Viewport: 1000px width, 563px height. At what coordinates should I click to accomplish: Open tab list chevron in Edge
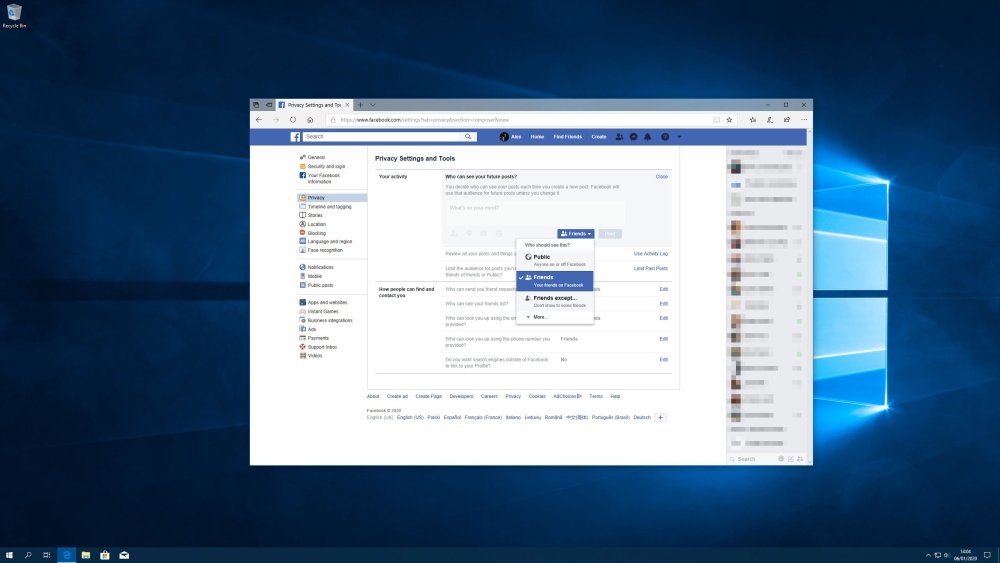(373, 105)
